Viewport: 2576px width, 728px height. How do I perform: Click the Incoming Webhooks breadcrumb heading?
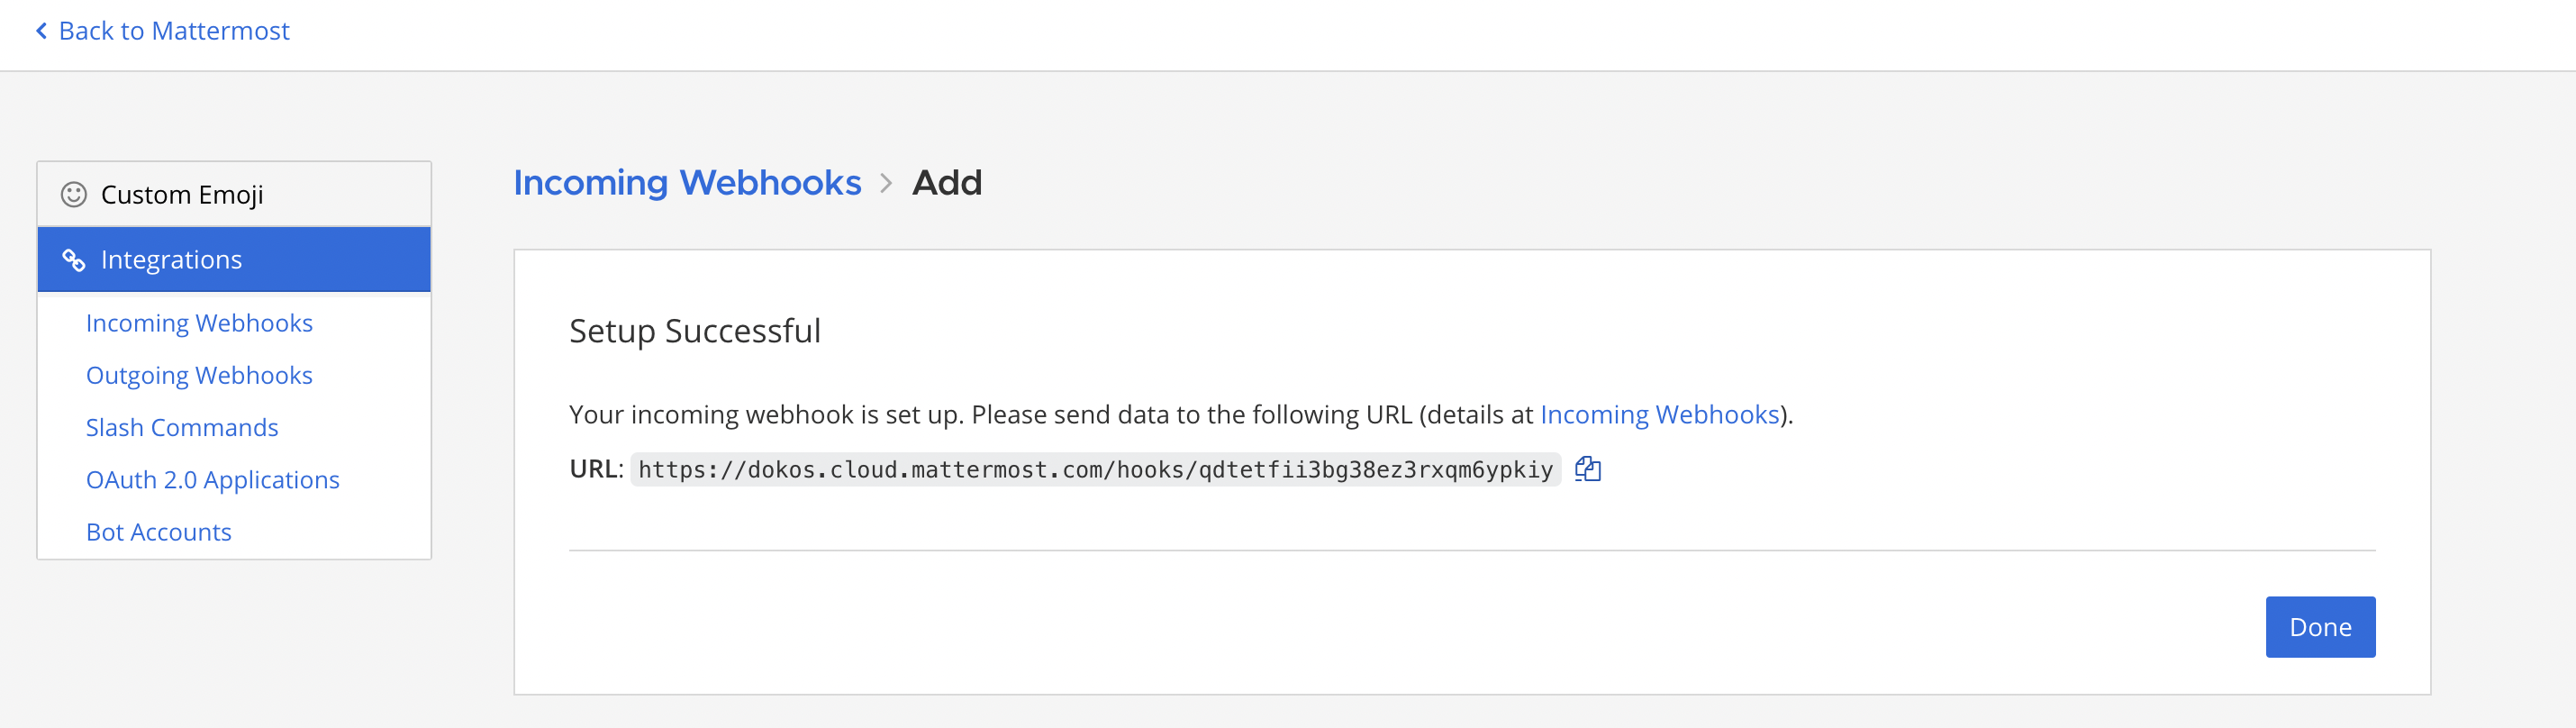(688, 183)
